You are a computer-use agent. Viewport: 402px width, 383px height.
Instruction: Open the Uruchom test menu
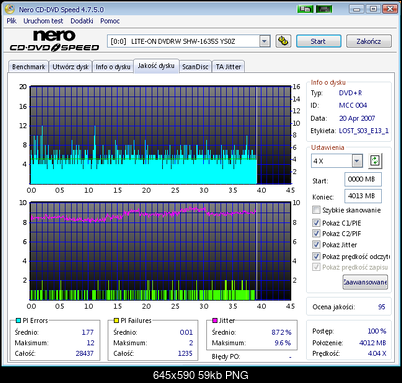tap(43, 21)
